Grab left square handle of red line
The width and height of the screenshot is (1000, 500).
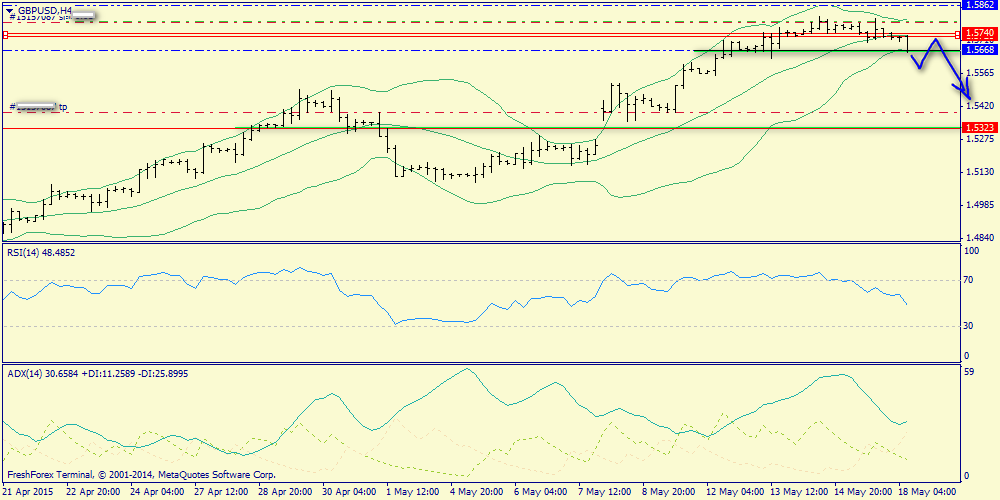[5, 35]
